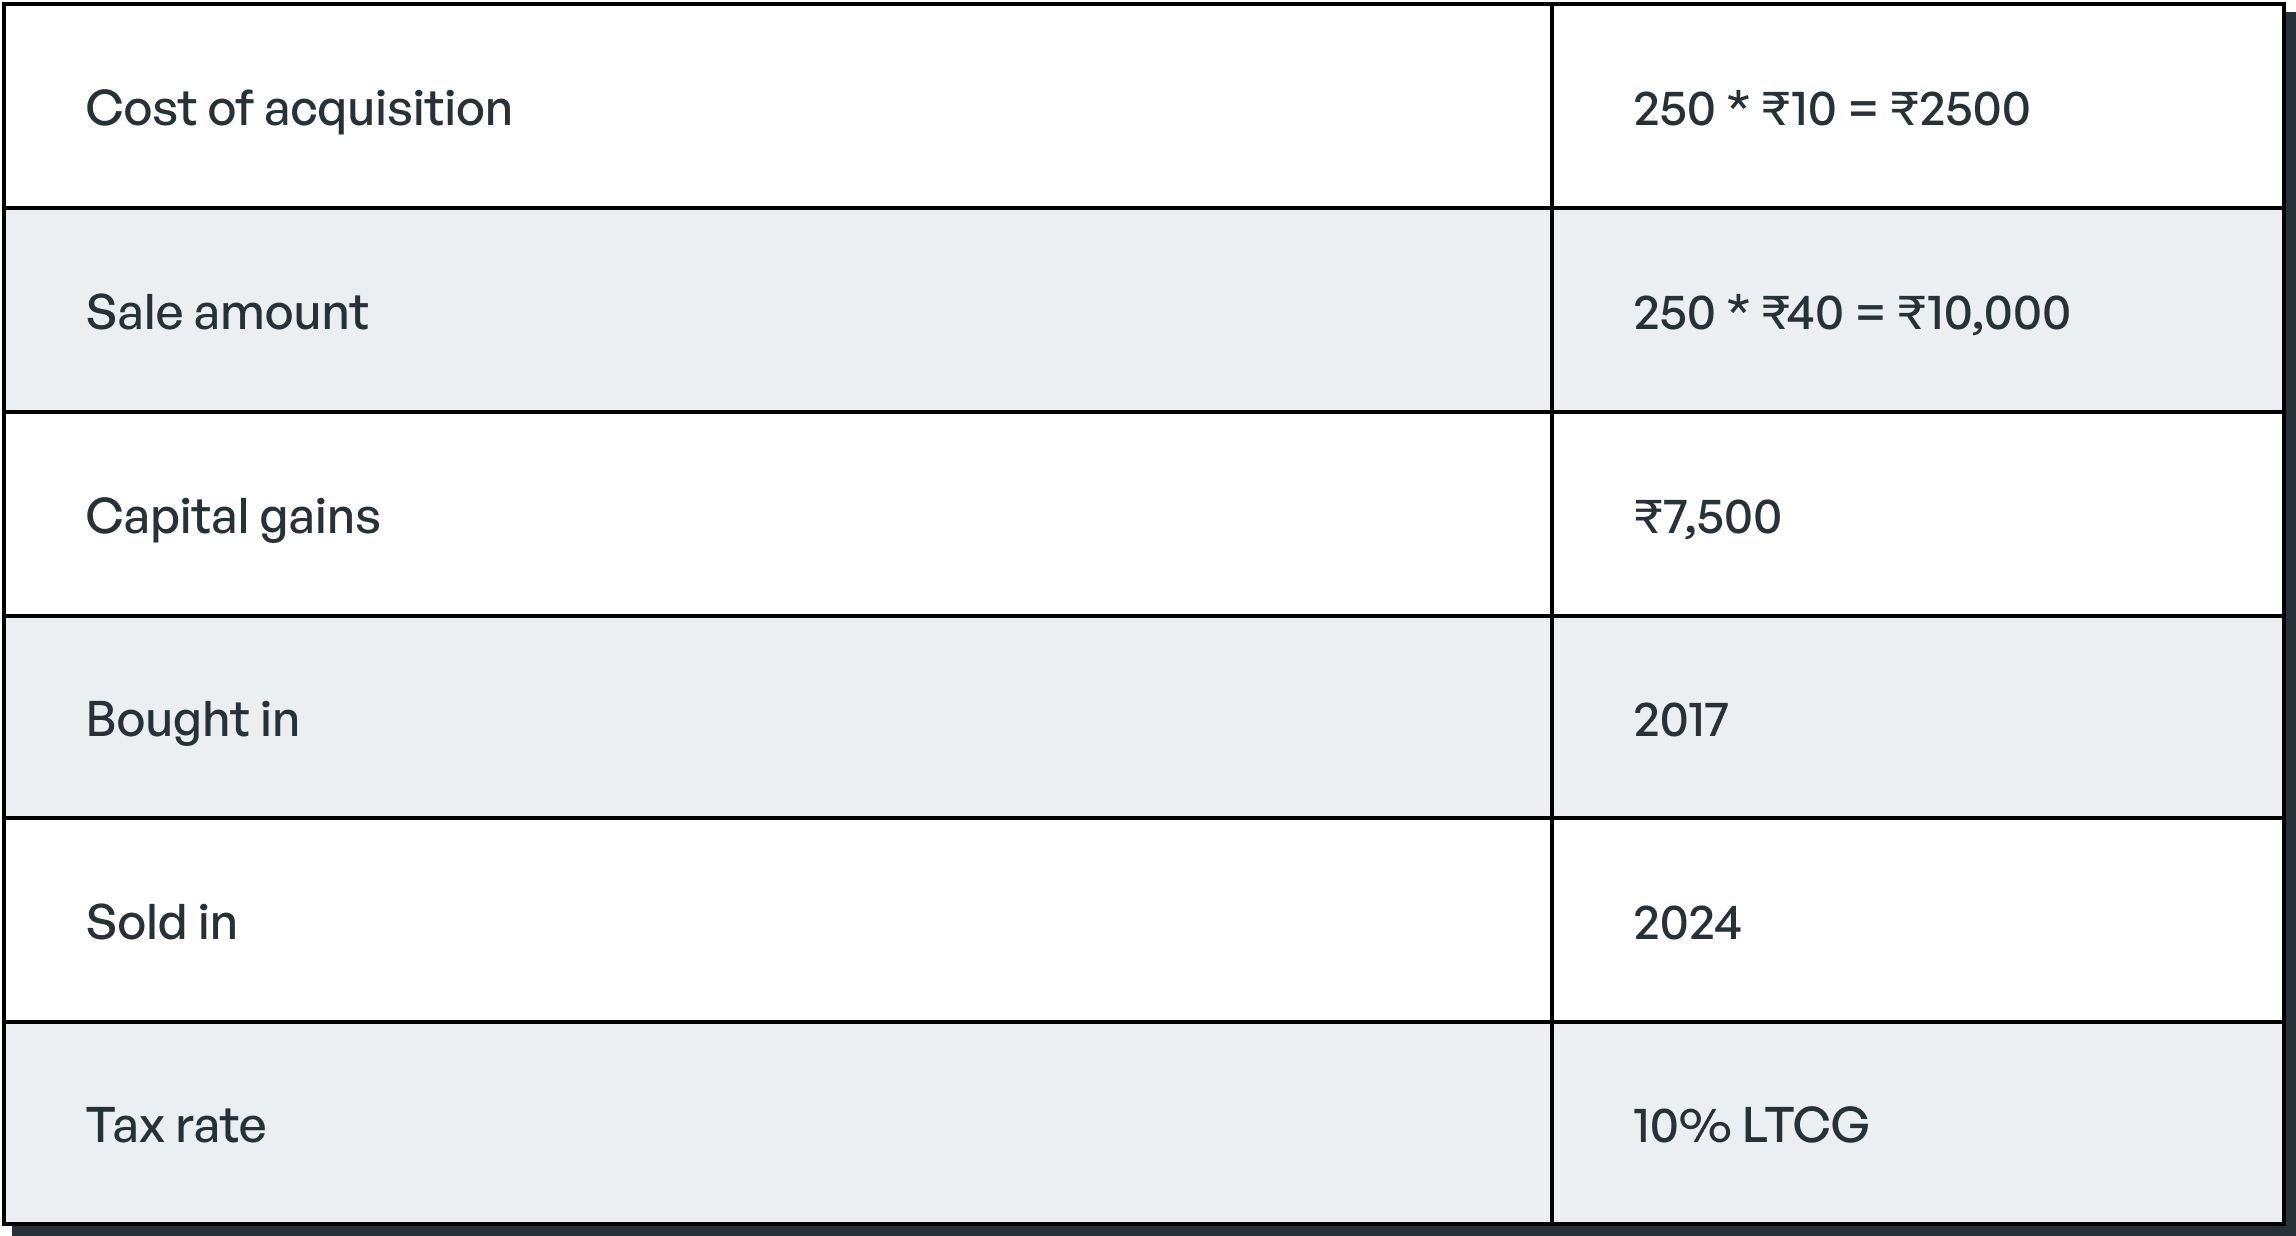Click the 250 quantity in acquisition row

[x=1673, y=109]
